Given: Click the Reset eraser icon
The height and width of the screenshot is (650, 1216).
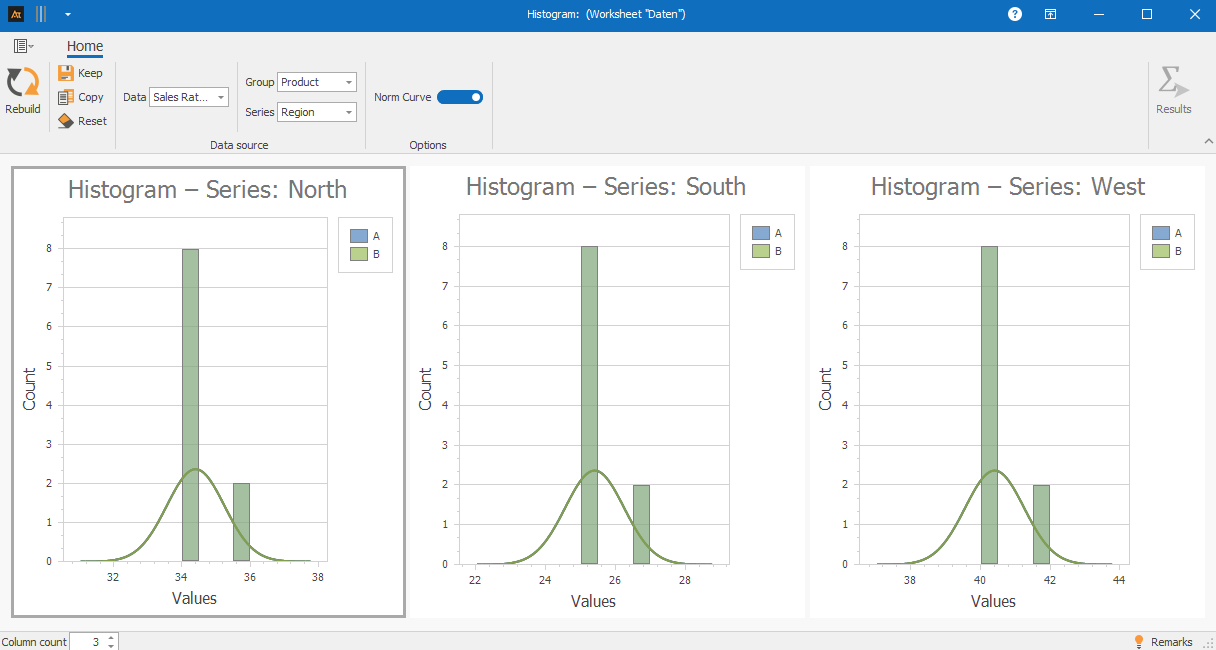Looking at the screenshot, I should [x=66, y=121].
